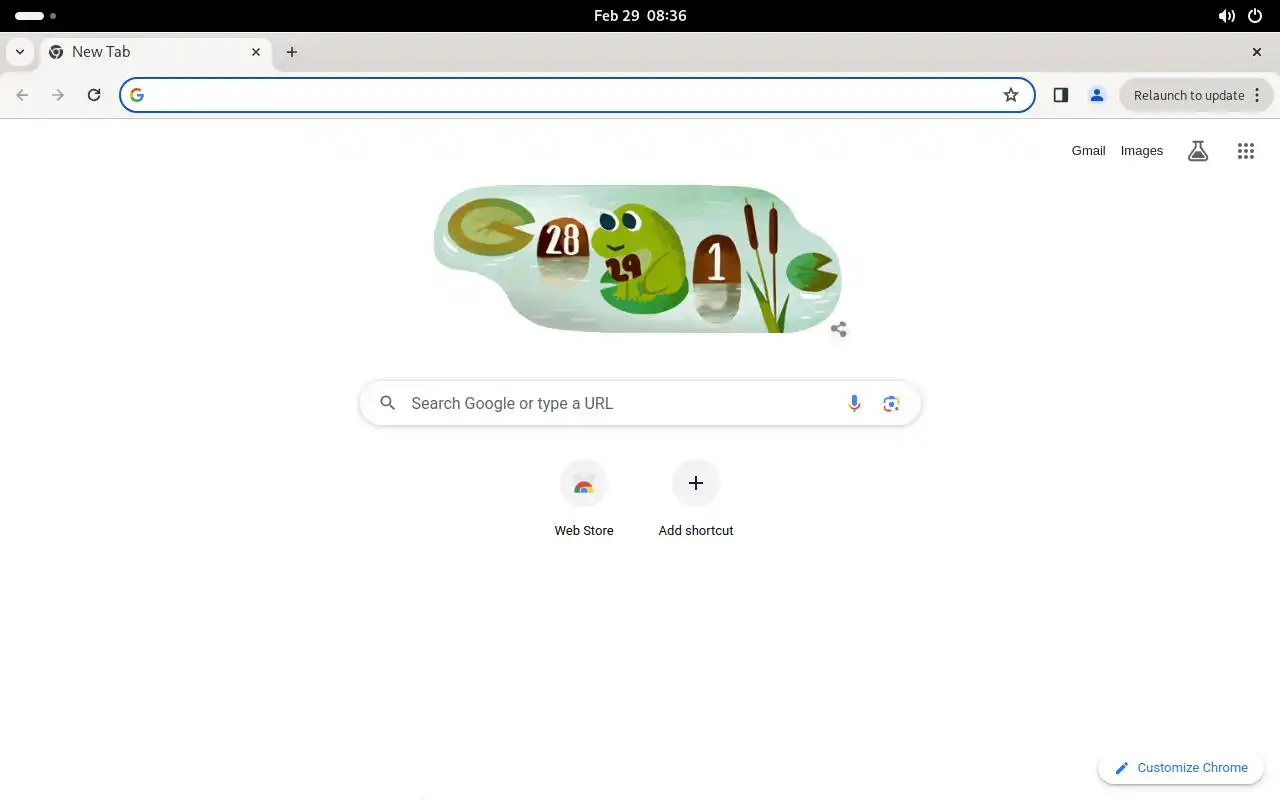Screen dimensions: 1280x800
Task: Start voice search with microphone icon
Action: pos(854,403)
